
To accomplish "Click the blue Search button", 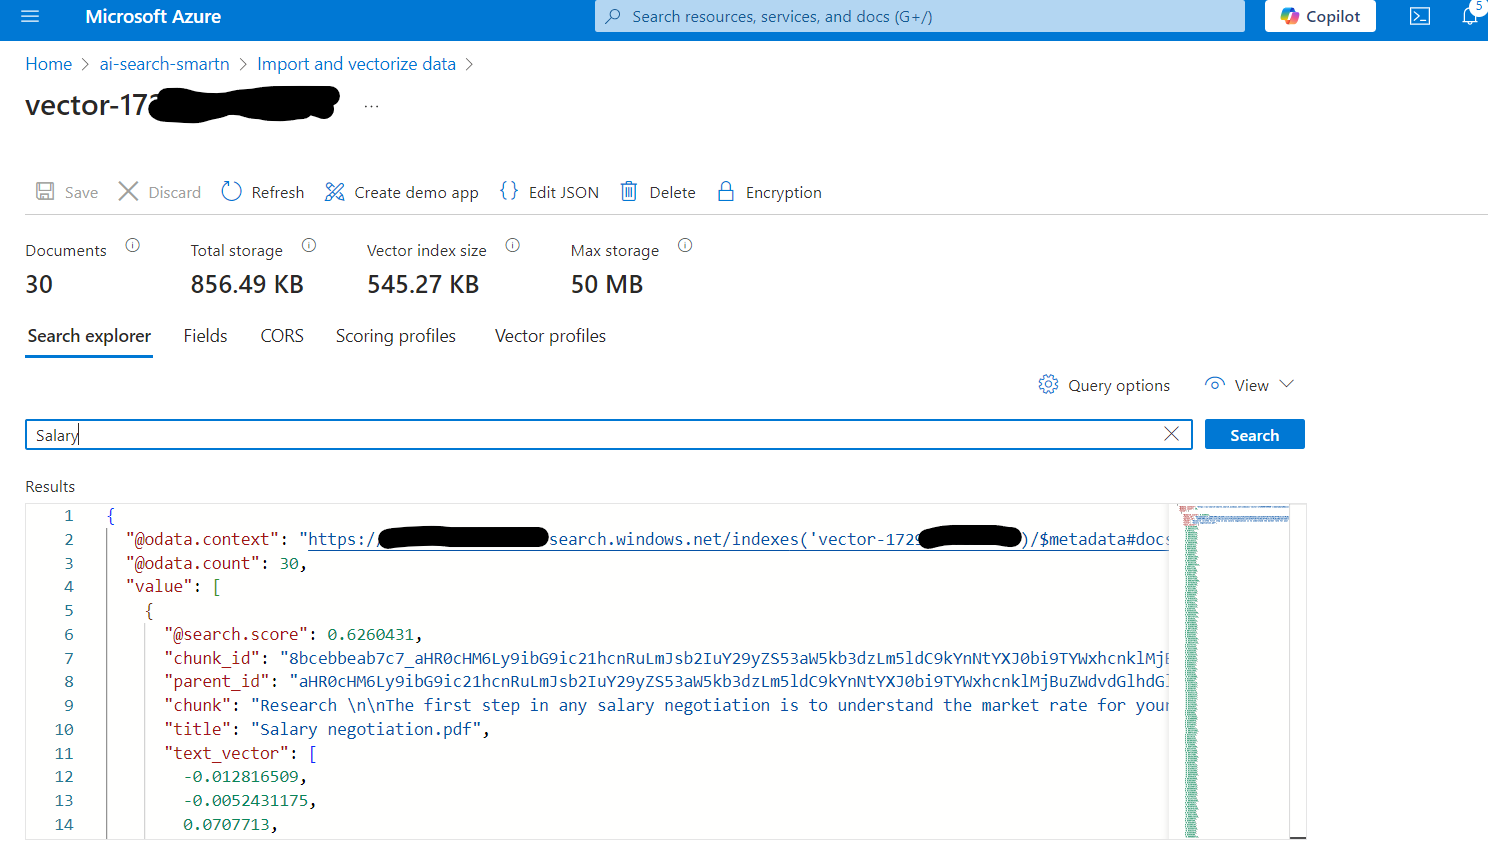I will coord(1254,435).
